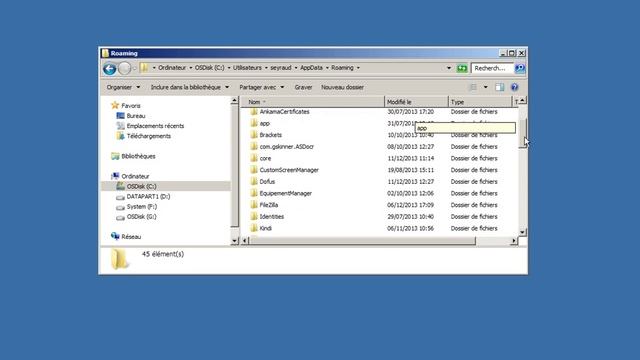
Task: Open the address history dropdown arrow
Action: [x=449, y=68]
